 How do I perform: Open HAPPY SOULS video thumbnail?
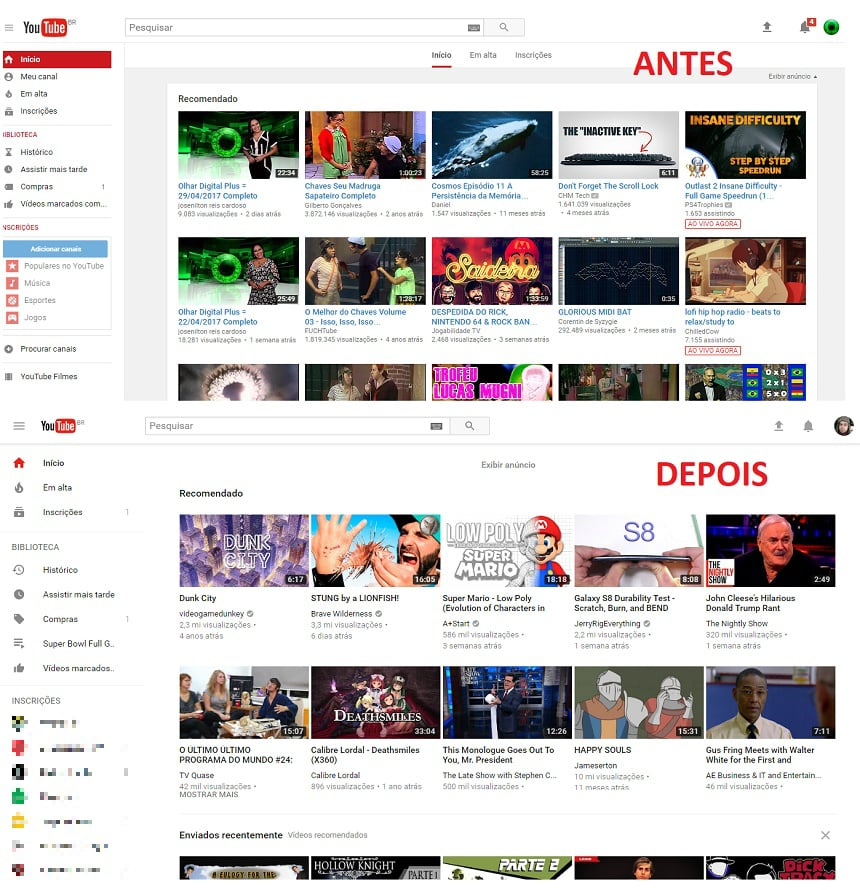tap(639, 702)
